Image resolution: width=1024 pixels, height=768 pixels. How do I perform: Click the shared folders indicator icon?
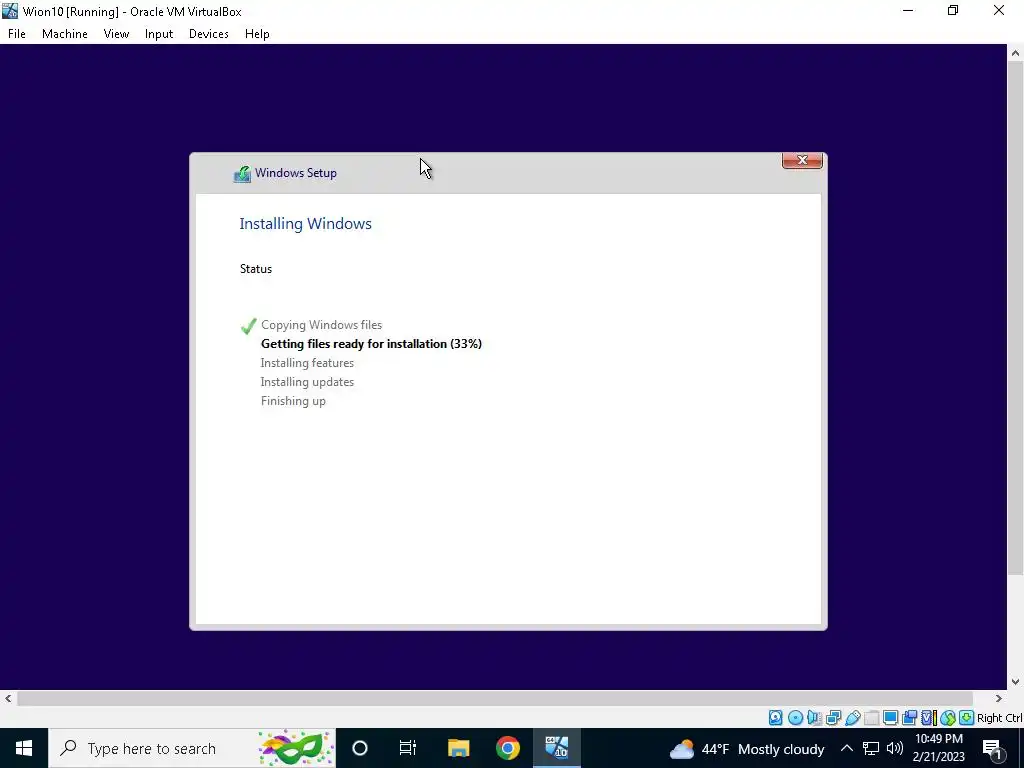coord(872,718)
